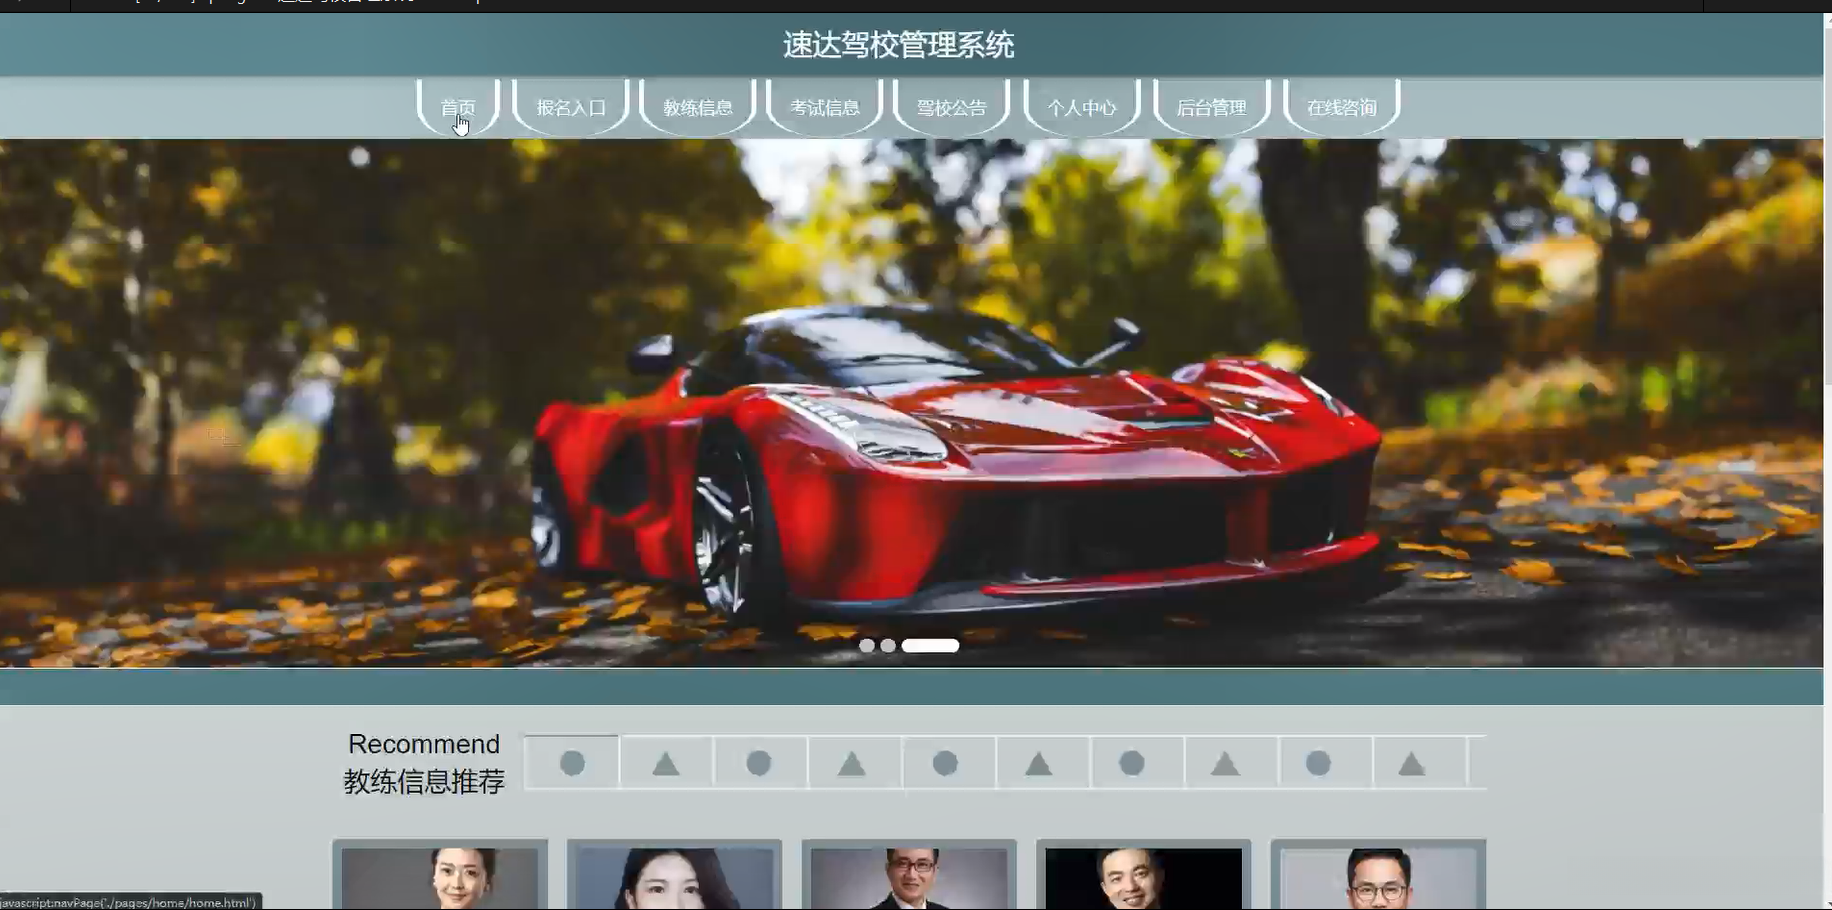Screen dimensions: 1832x910
Task: Click the 速达驾校管理系统 page title
Action: [x=898, y=45]
